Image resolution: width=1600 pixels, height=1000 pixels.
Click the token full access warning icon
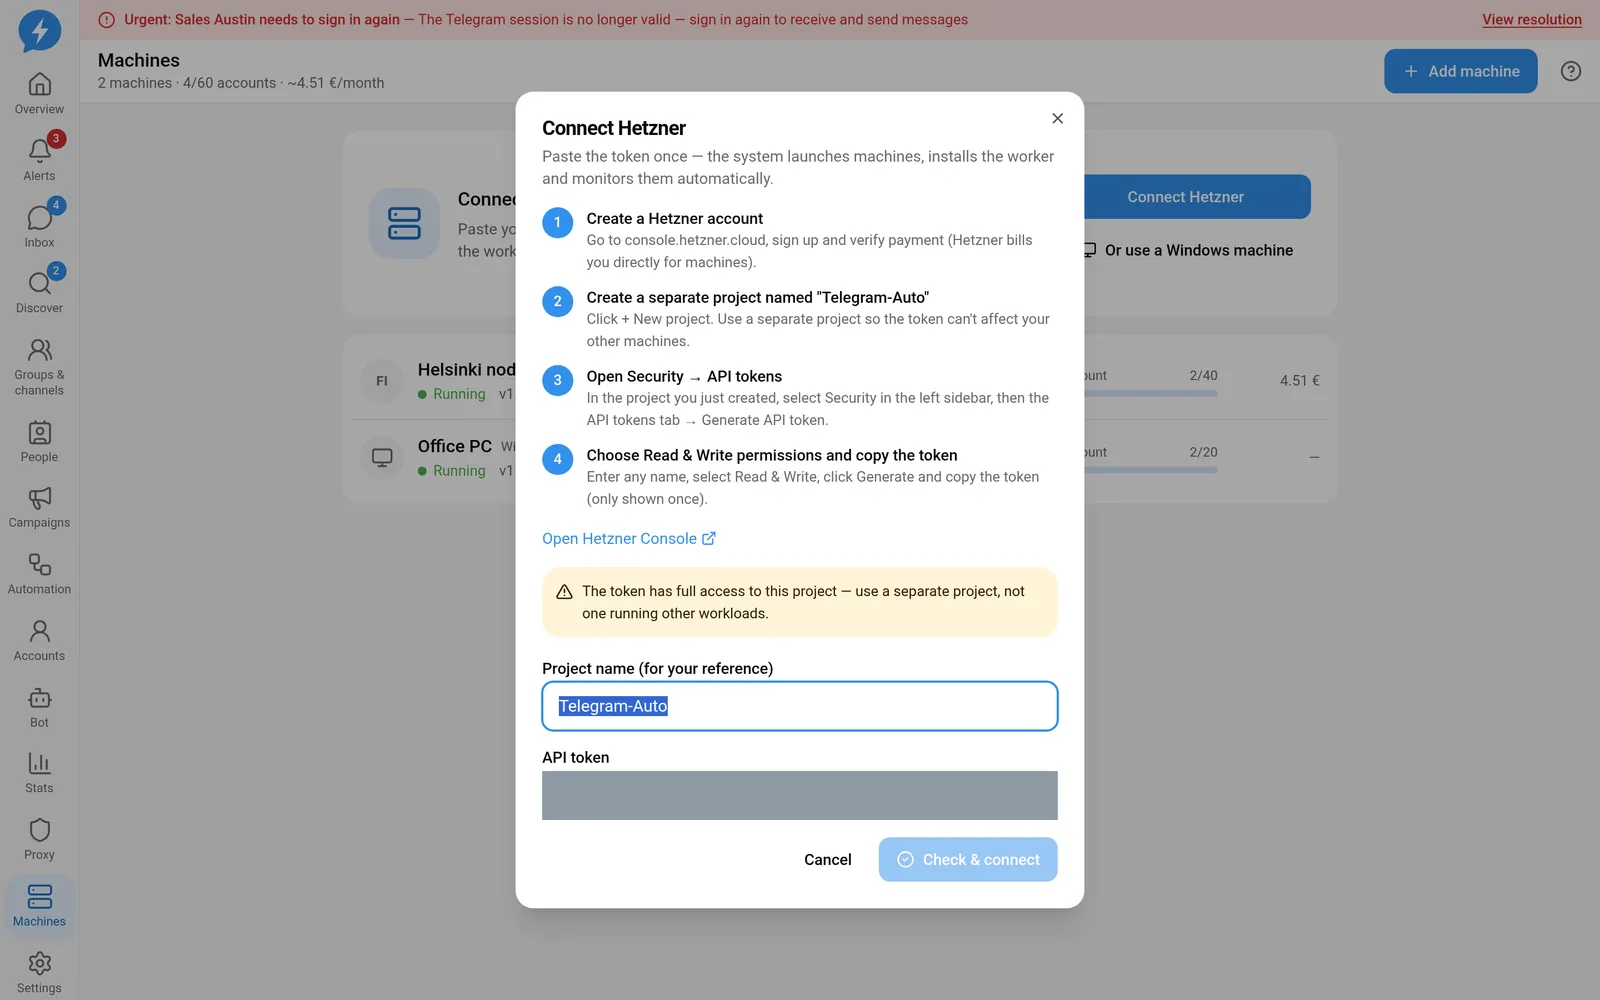pyautogui.click(x=564, y=592)
